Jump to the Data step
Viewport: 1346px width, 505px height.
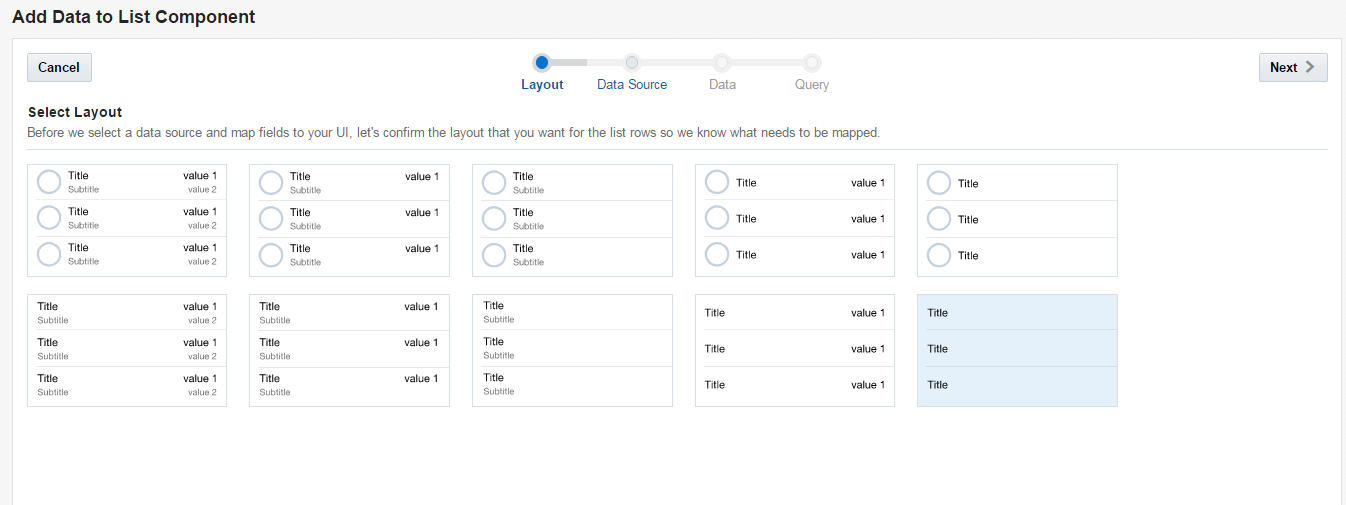[722, 62]
